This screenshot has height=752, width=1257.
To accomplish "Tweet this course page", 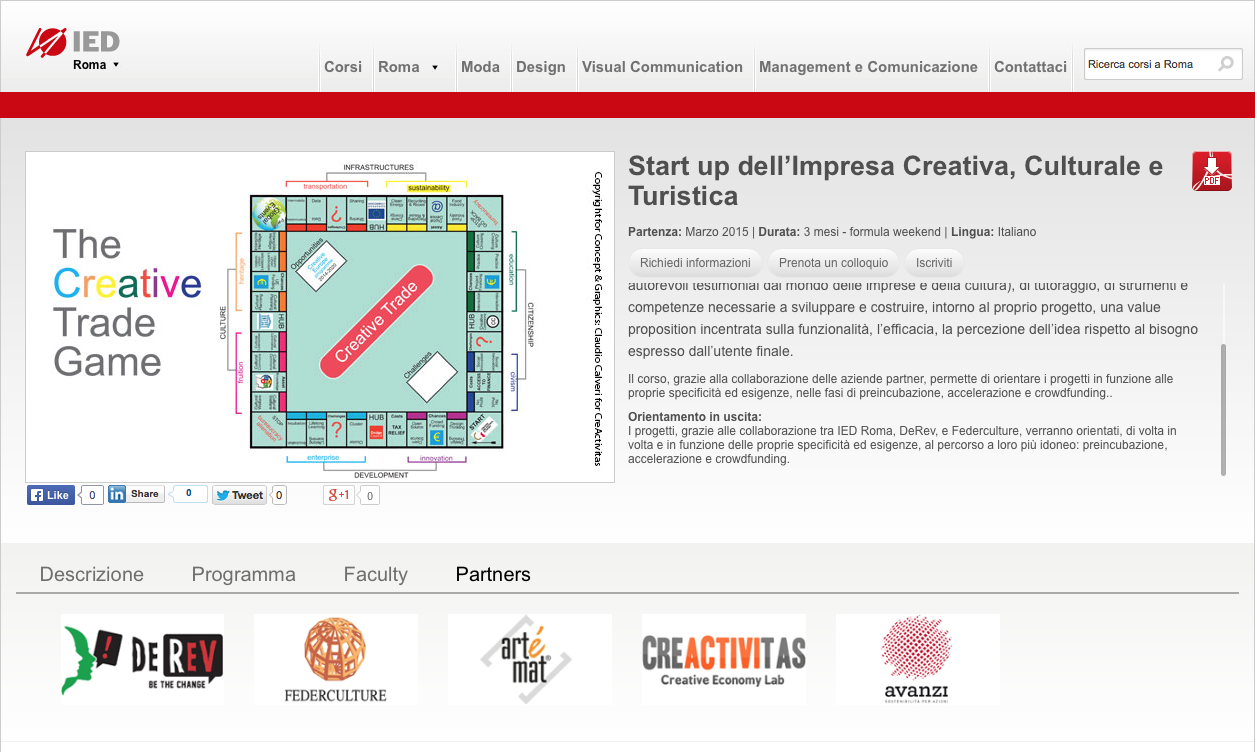I will 239,495.
